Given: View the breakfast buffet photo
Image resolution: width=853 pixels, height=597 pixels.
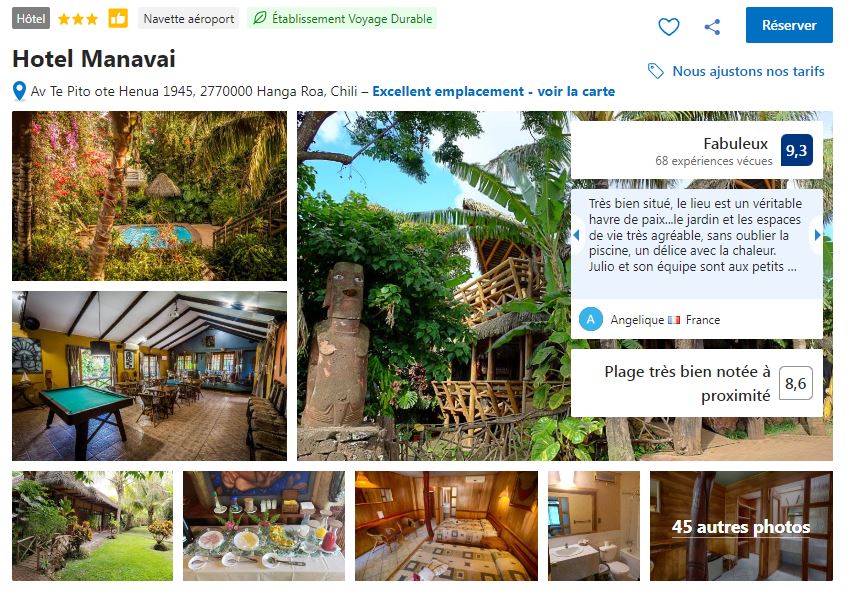Looking at the screenshot, I should 263,526.
